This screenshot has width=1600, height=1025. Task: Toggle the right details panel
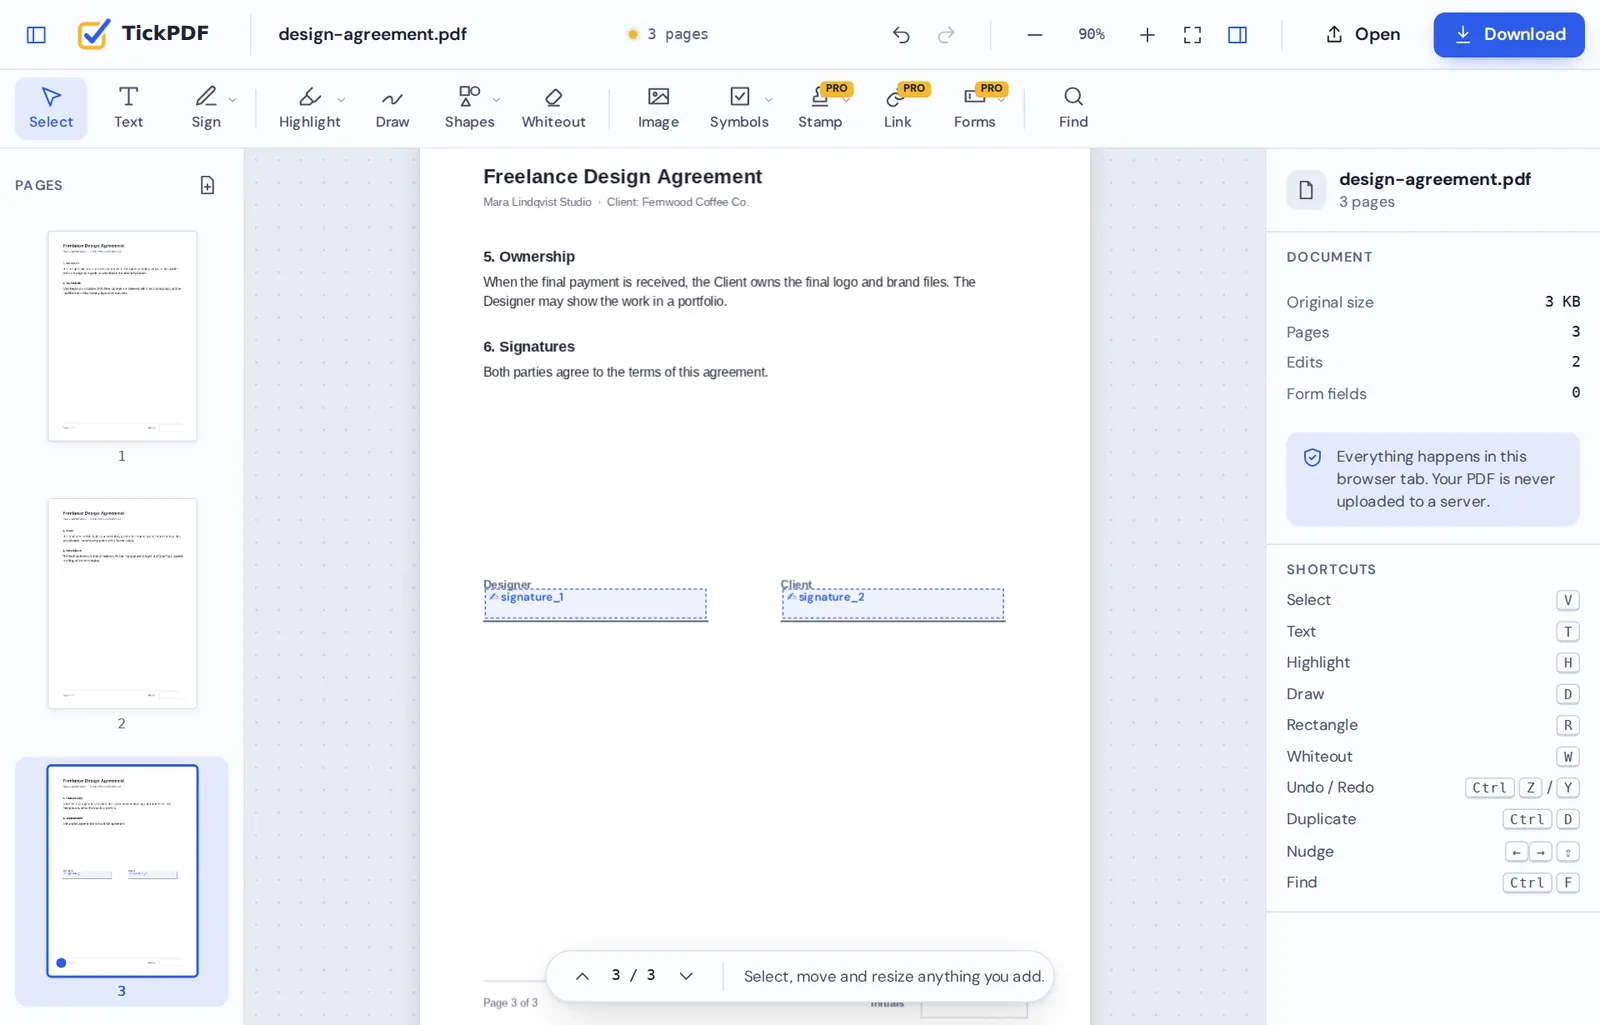point(1237,35)
